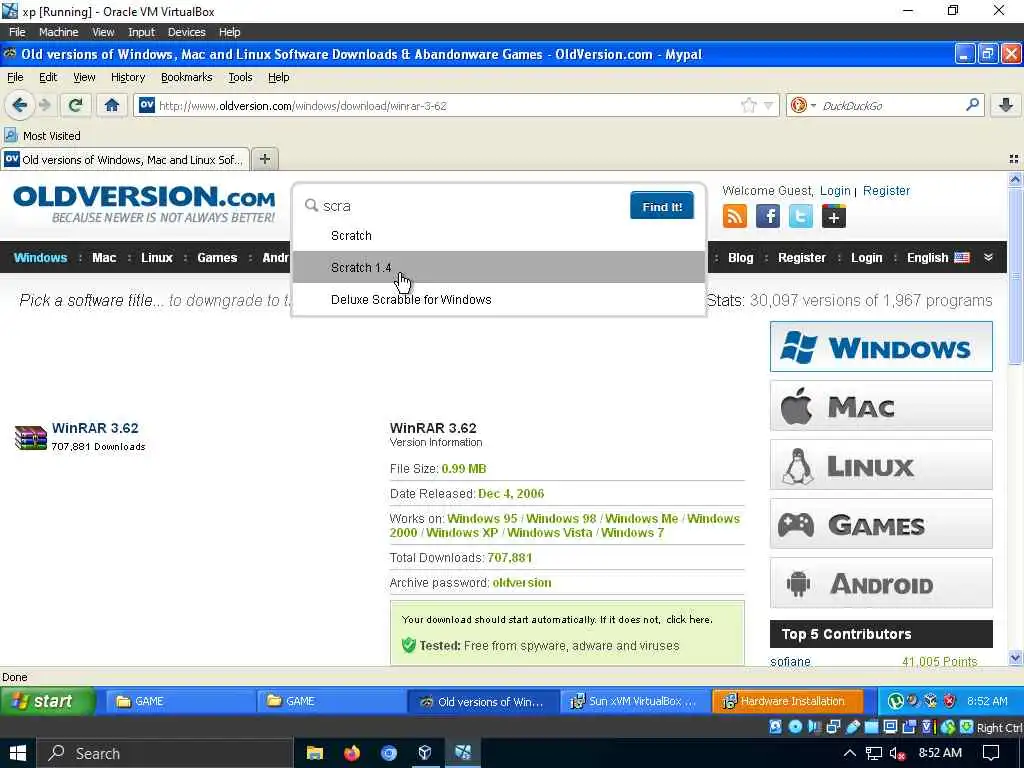This screenshot has width=1024, height=768.
Task: Switch to Sun xVM VirtualBox taskbar item
Action: [637, 701]
